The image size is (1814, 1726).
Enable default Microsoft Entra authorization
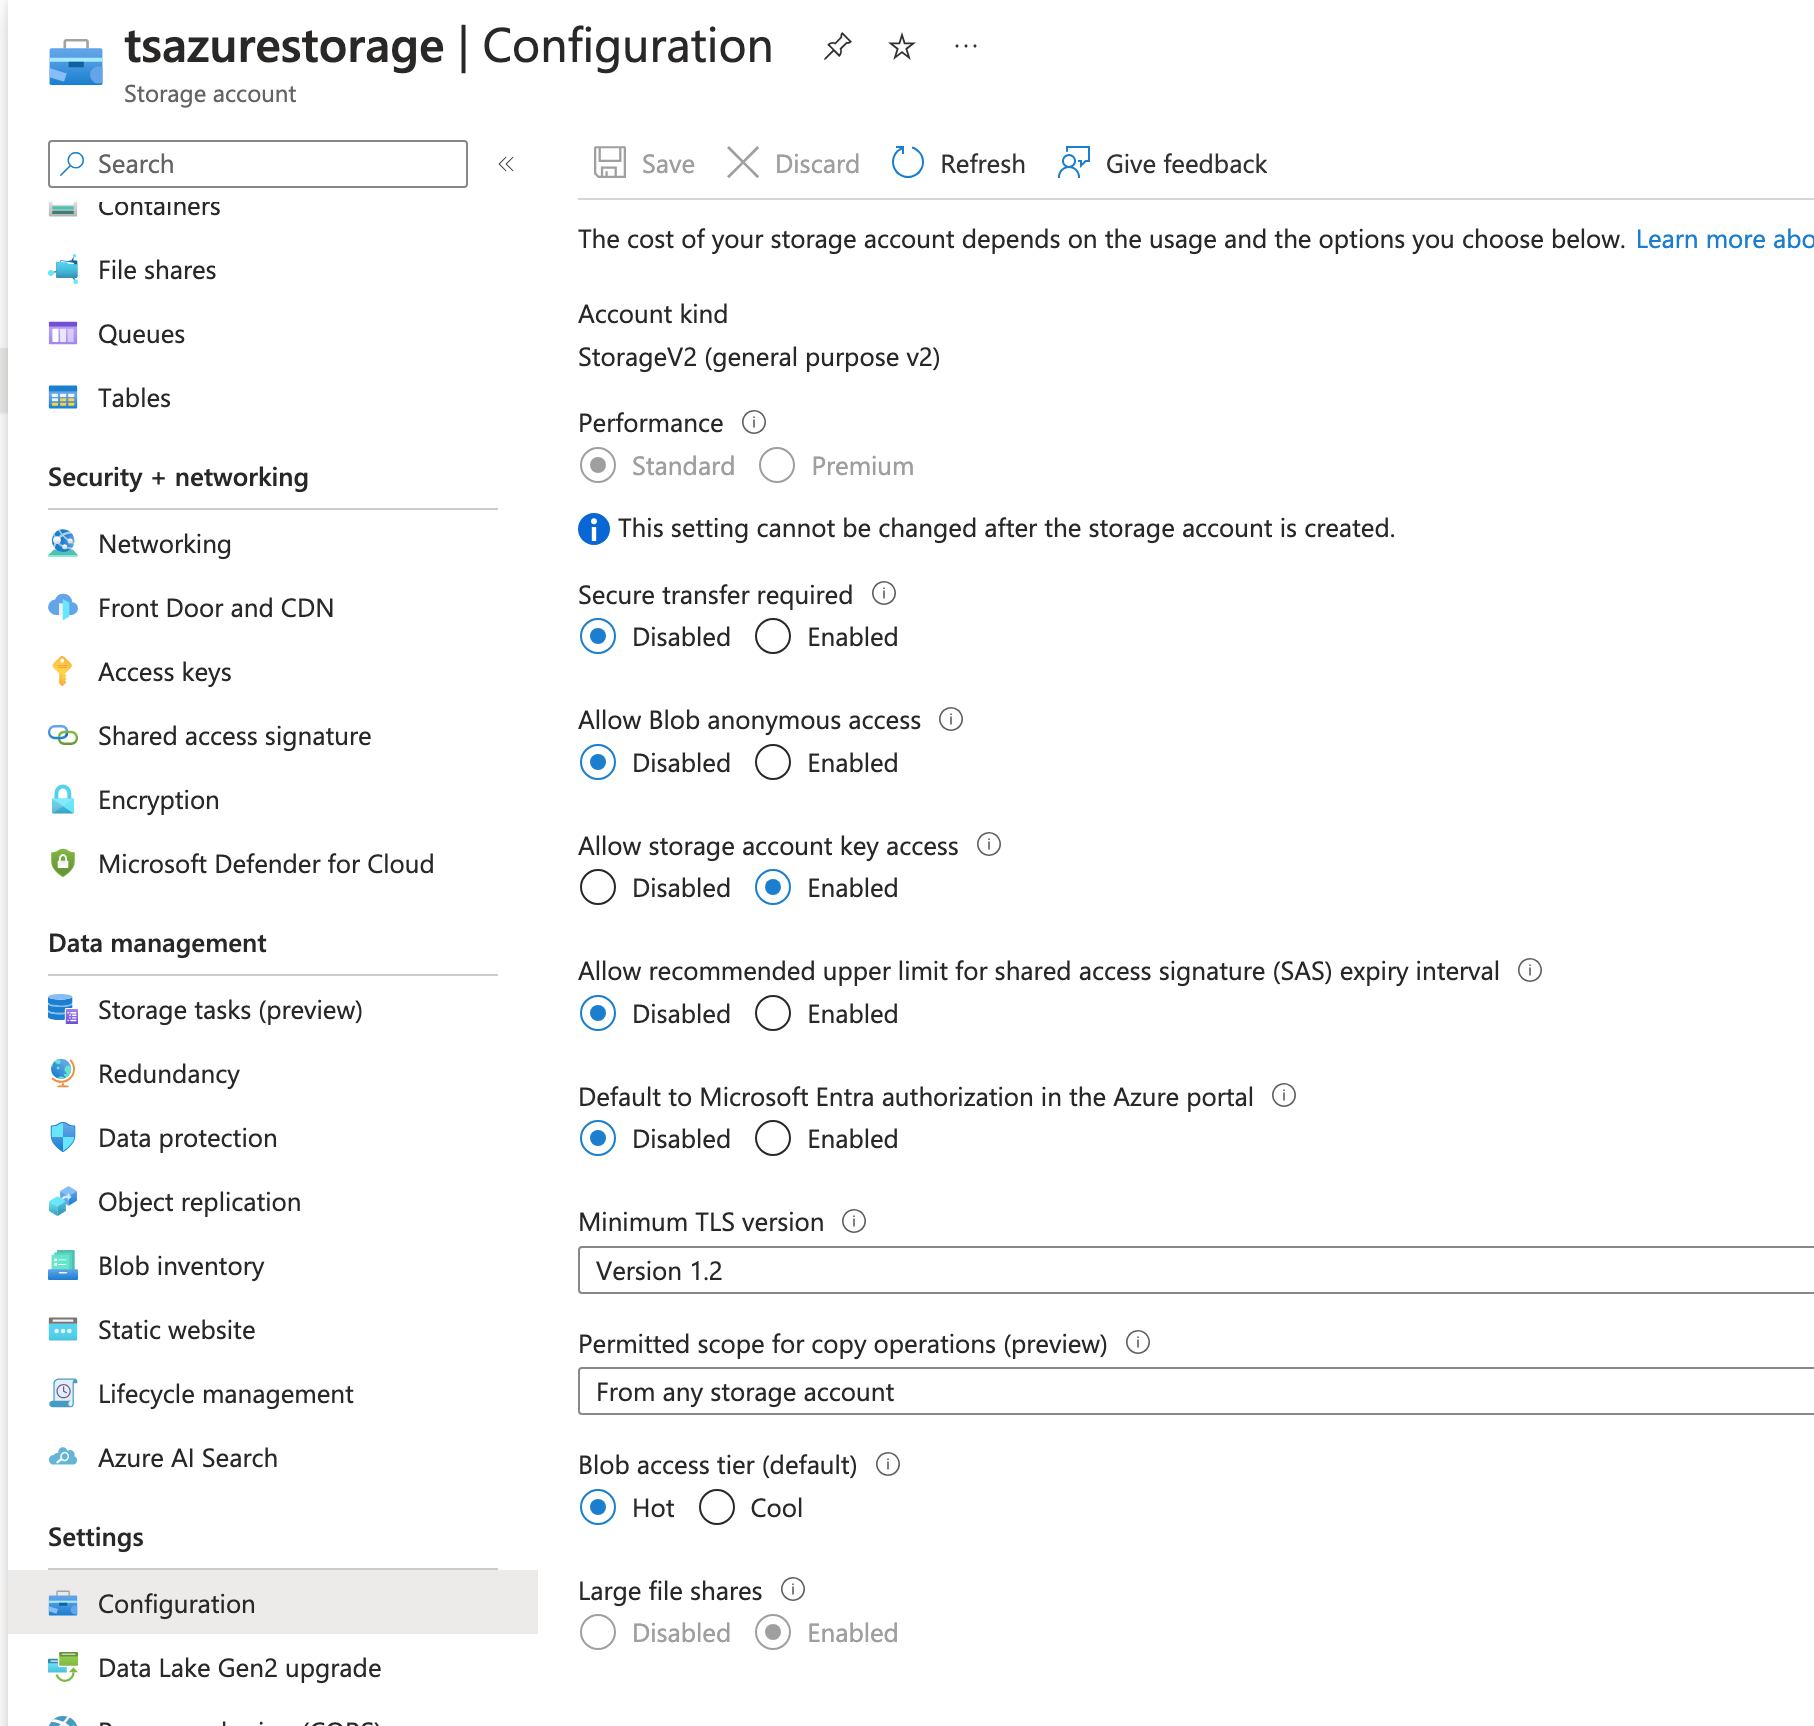(x=773, y=1138)
